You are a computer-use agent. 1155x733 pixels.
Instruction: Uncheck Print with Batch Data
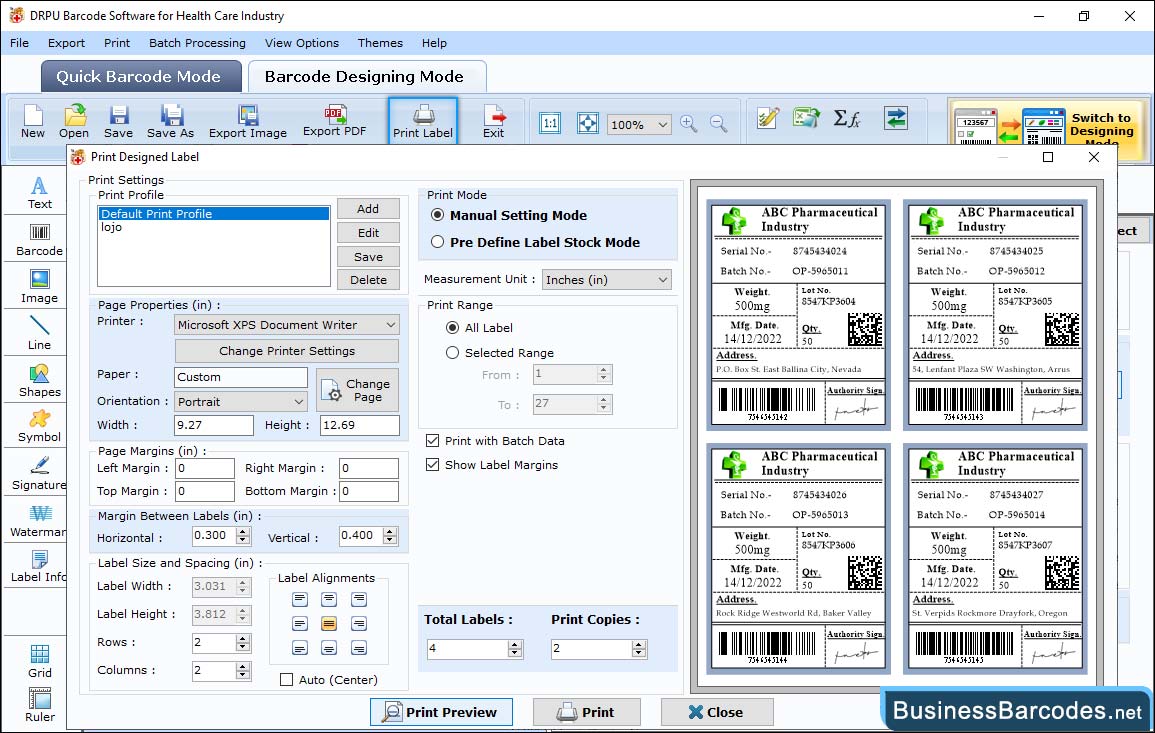[x=432, y=441]
